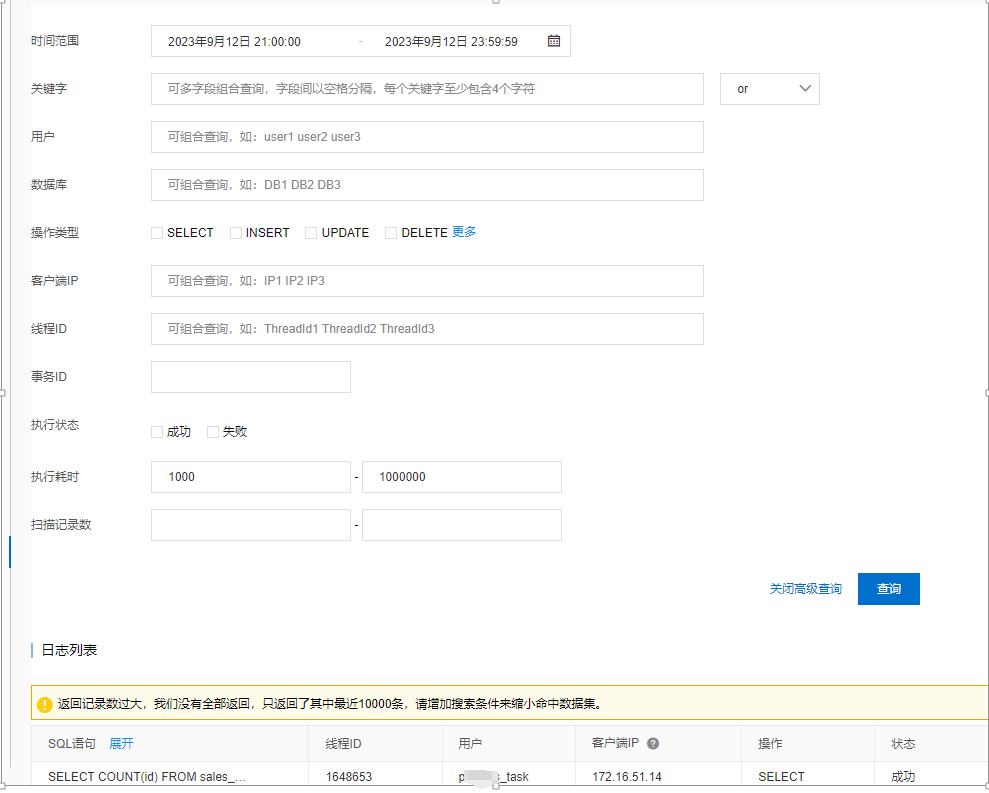989x793 pixels.
Task: Click the 日志列表 section heading
Action: pyautogui.click(x=69, y=650)
